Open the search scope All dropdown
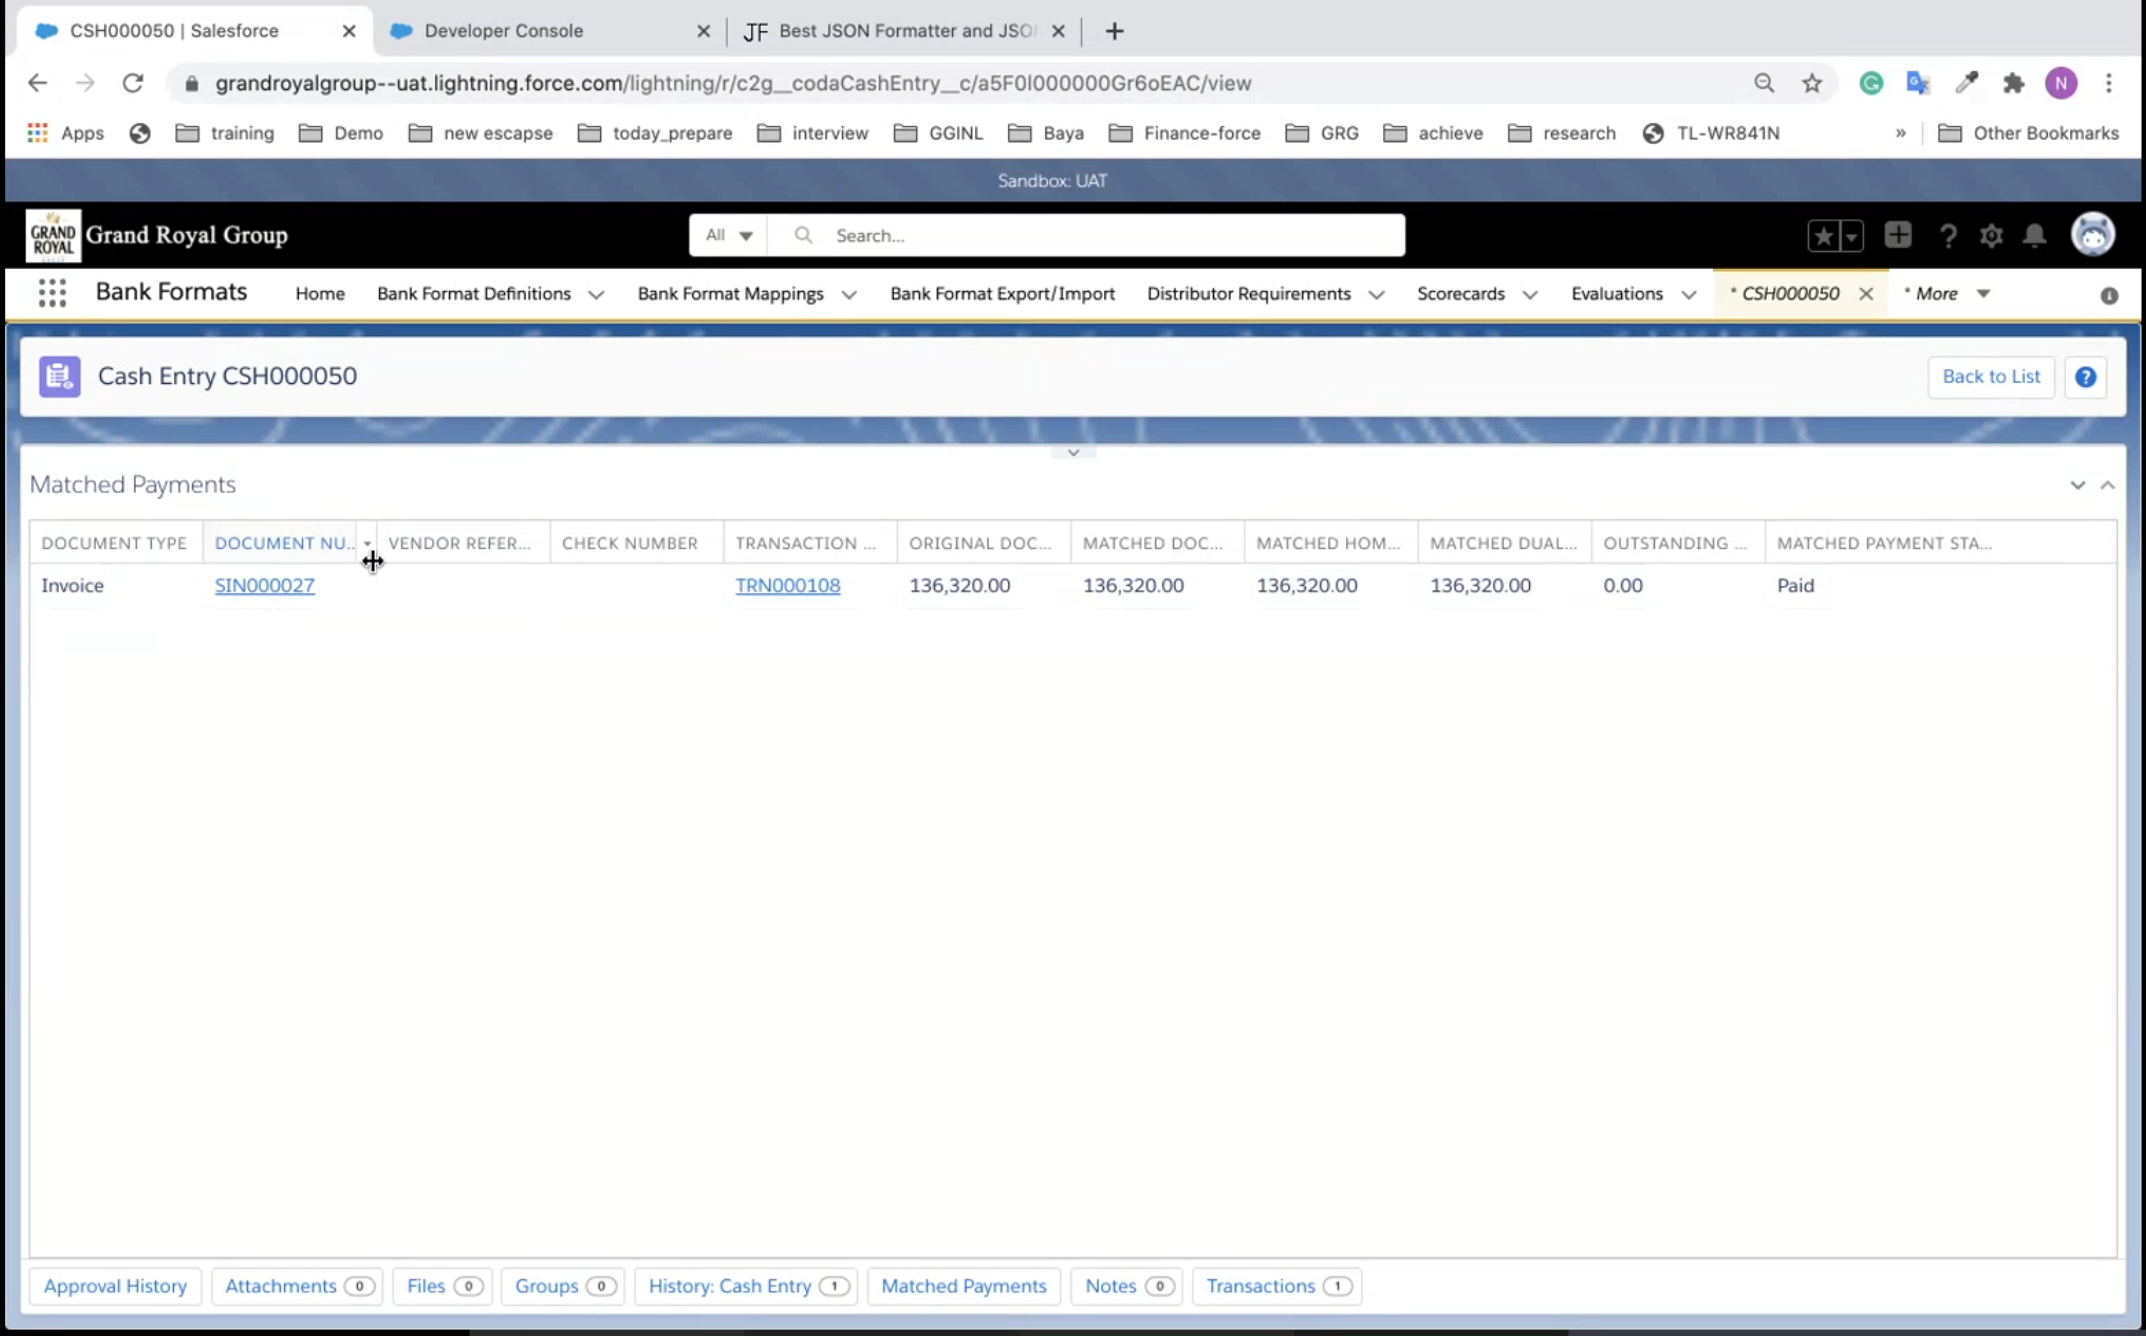The width and height of the screenshot is (2146, 1336). pyautogui.click(x=728, y=235)
